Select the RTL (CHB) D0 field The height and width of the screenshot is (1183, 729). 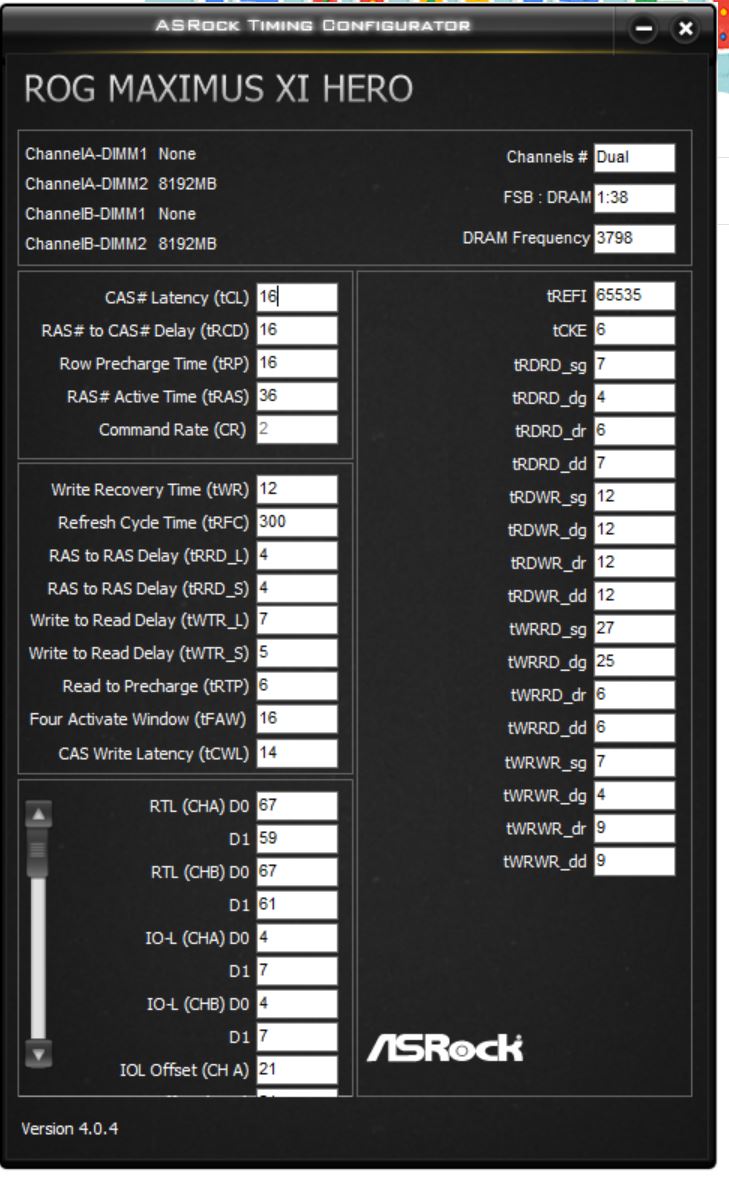[297, 872]
